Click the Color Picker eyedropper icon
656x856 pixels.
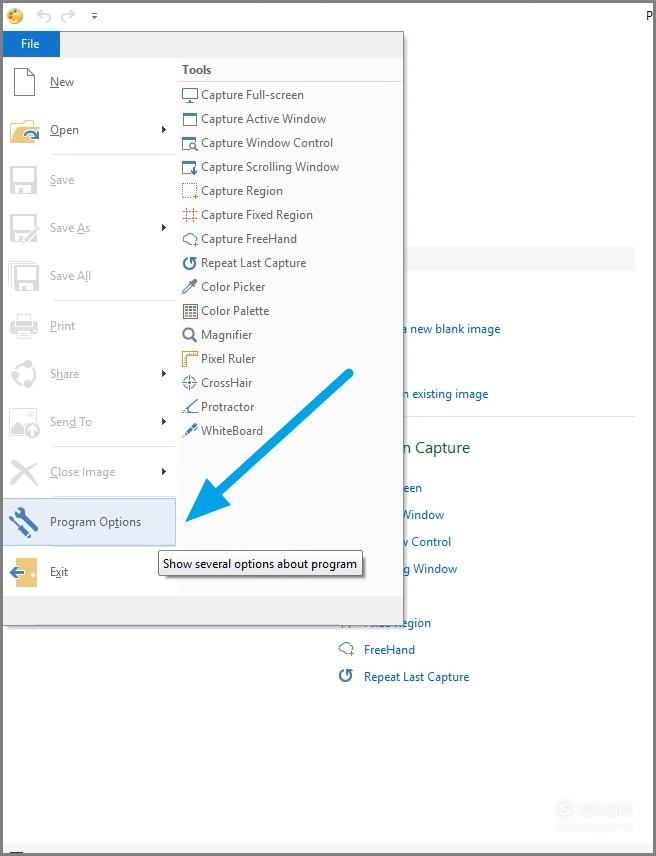pyautogui.click(x=189, y=287)
